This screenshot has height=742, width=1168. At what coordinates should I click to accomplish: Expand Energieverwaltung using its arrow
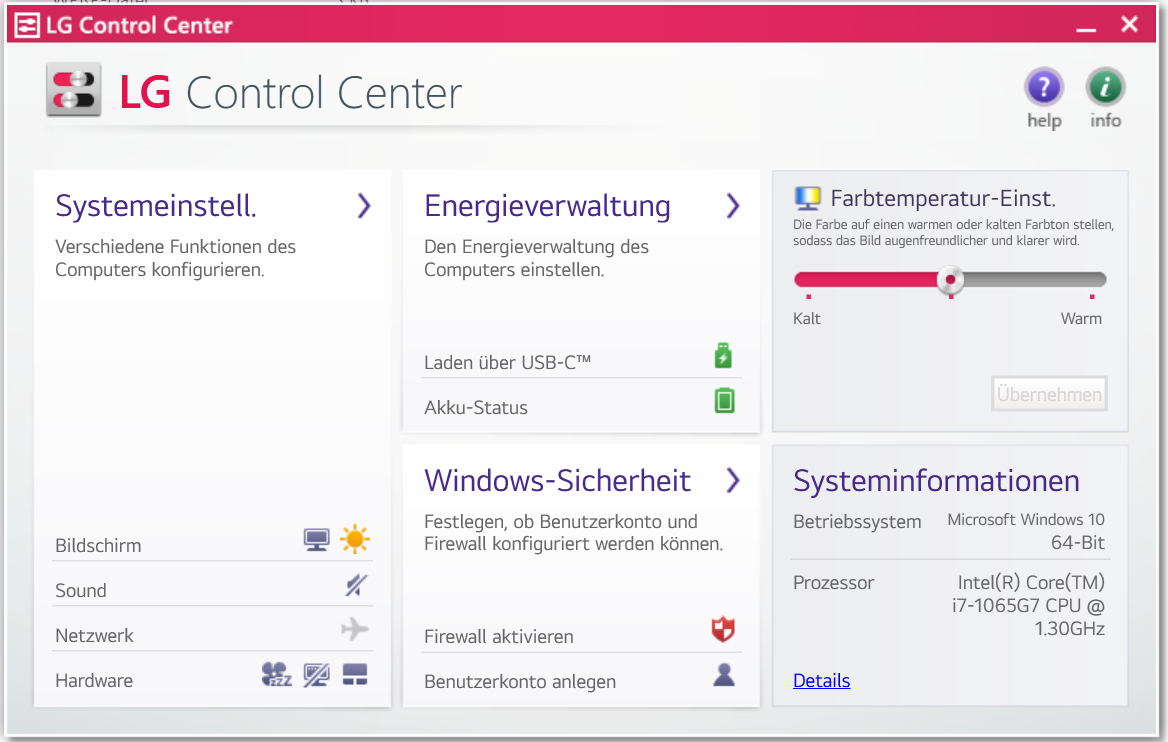733,206
